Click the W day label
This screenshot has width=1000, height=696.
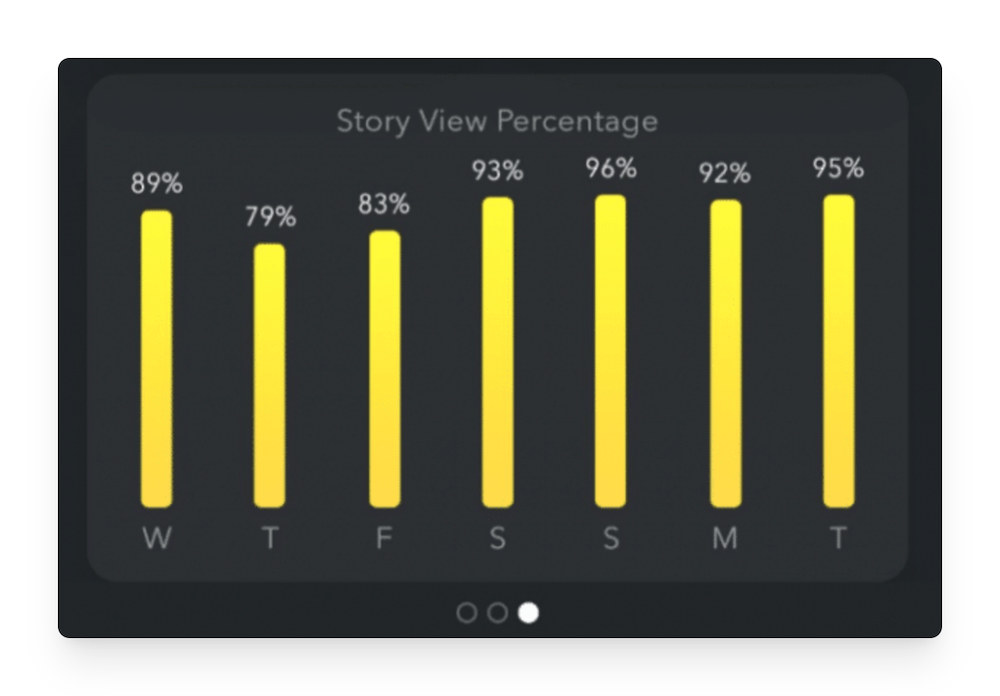157,539
